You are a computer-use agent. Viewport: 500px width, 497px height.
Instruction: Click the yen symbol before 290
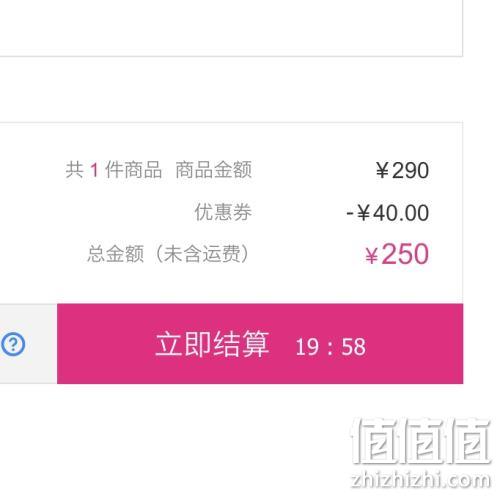(x=382, y=170)
